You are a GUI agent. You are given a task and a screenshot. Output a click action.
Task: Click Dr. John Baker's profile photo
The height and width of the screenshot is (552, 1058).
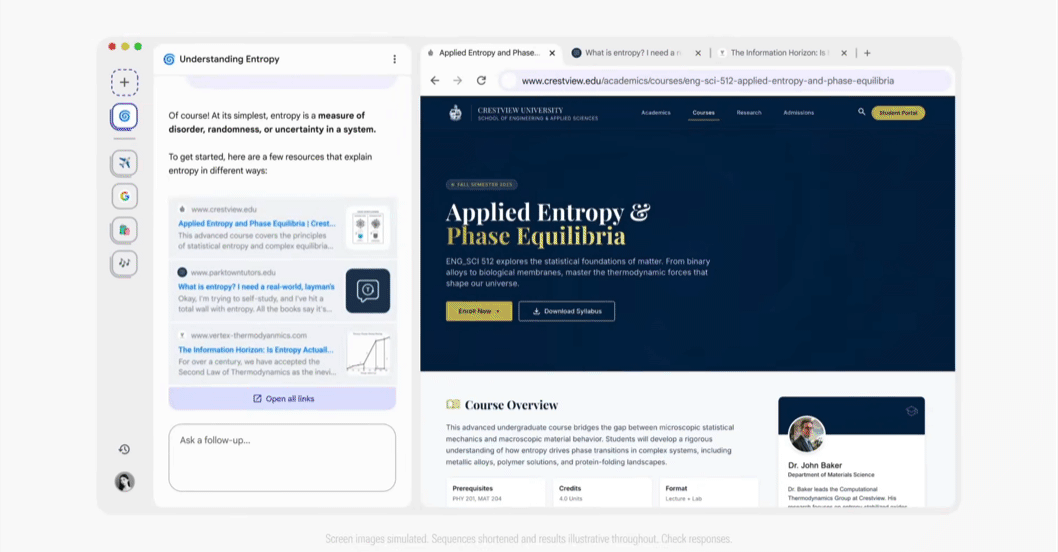coord(806,434)
